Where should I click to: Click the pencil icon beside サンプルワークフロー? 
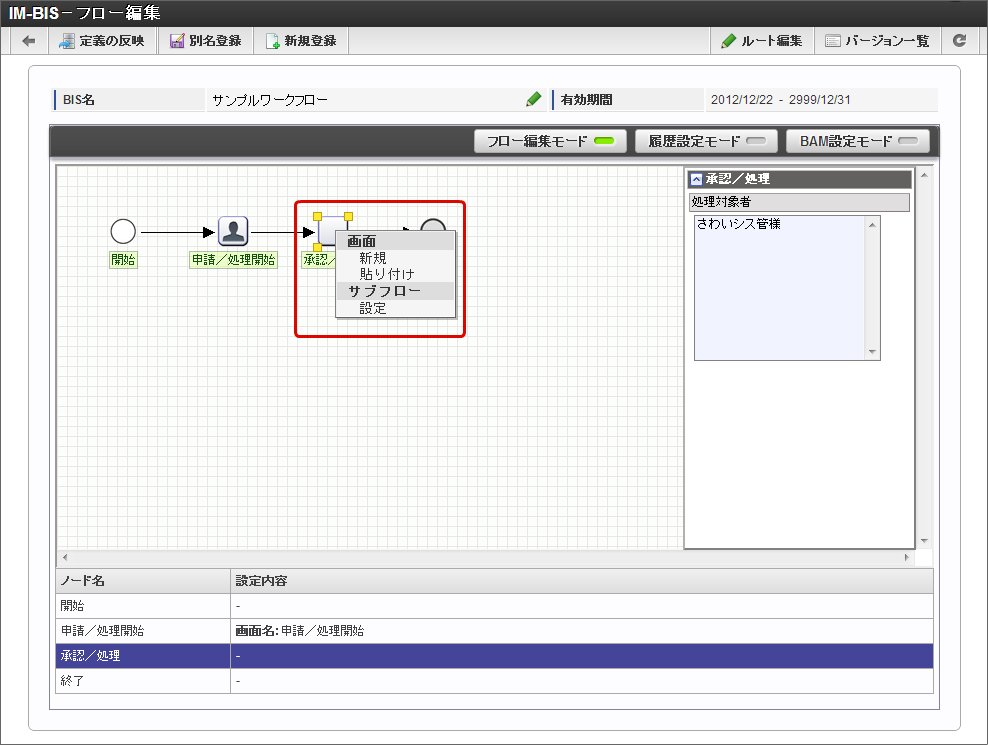(533, 100)
